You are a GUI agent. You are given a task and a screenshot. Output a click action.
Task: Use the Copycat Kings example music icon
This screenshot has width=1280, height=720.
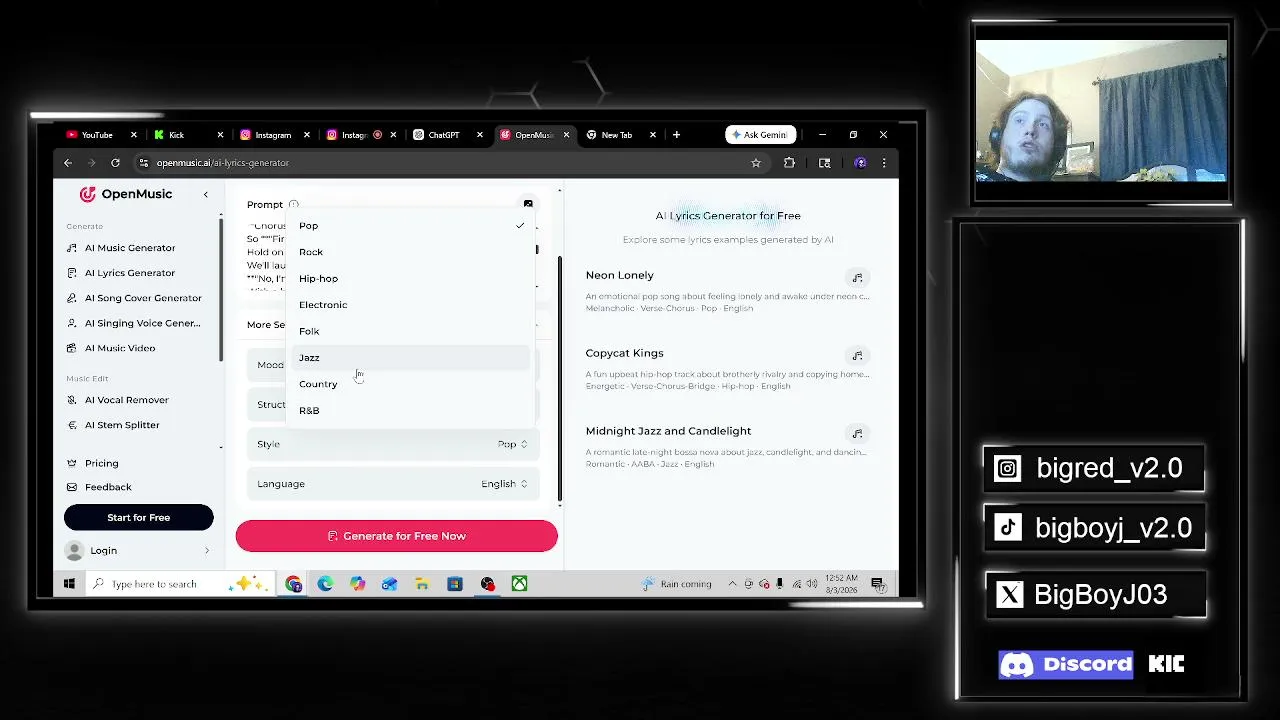(857, 356)
